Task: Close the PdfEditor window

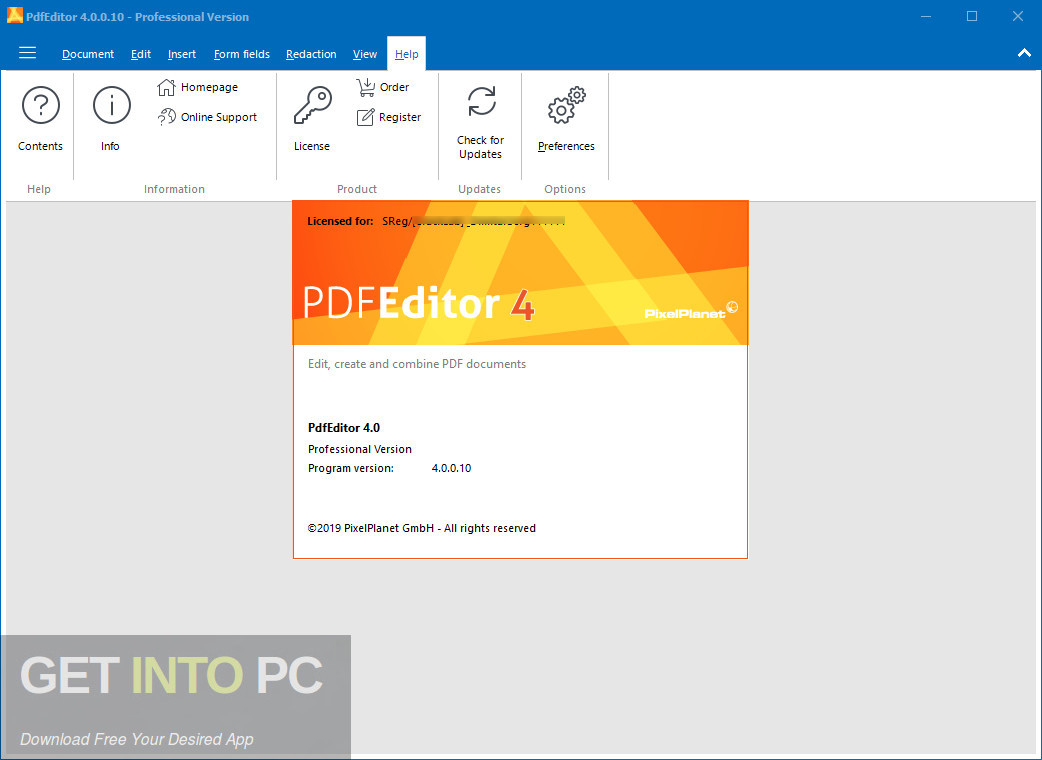Action: 1017,16
